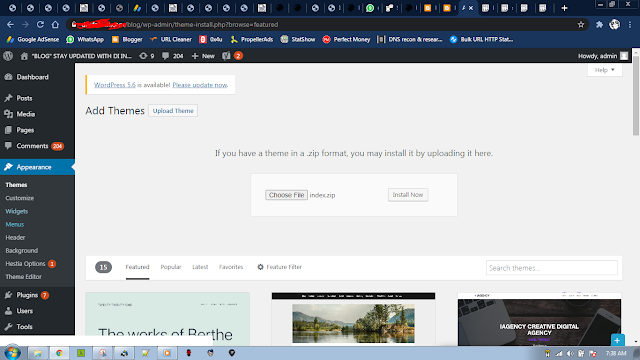
Task: Open the + New content menu
Action: tap(203, 56)
